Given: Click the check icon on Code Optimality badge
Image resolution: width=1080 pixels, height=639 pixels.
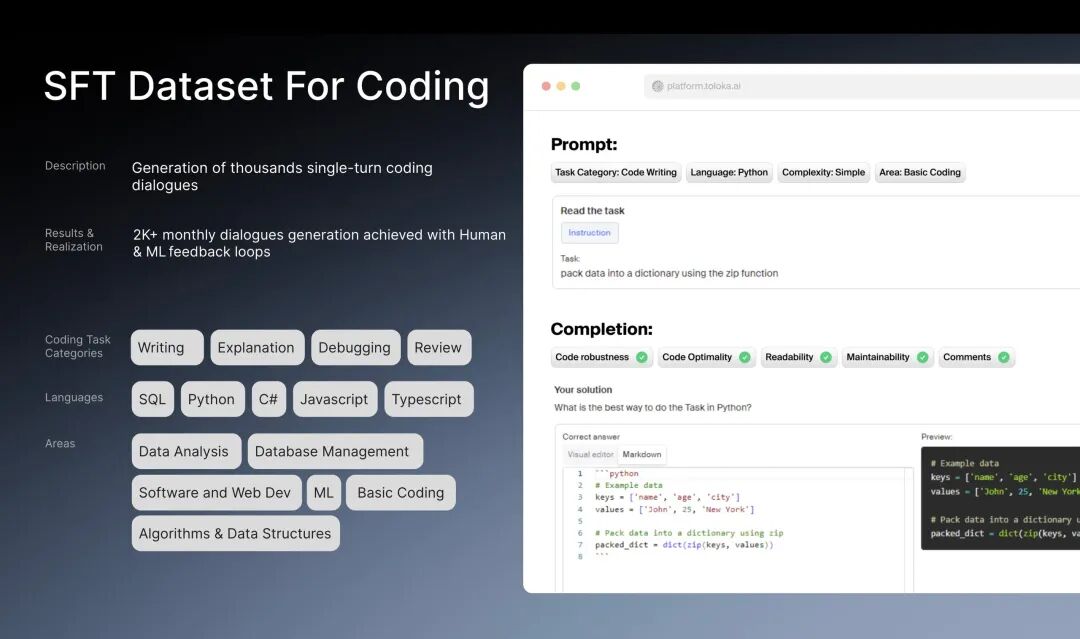Looking at the screenshot, I should pos(745,357).
